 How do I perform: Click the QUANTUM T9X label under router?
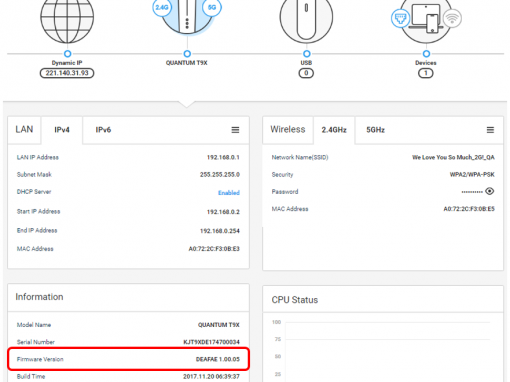(187, 63)
